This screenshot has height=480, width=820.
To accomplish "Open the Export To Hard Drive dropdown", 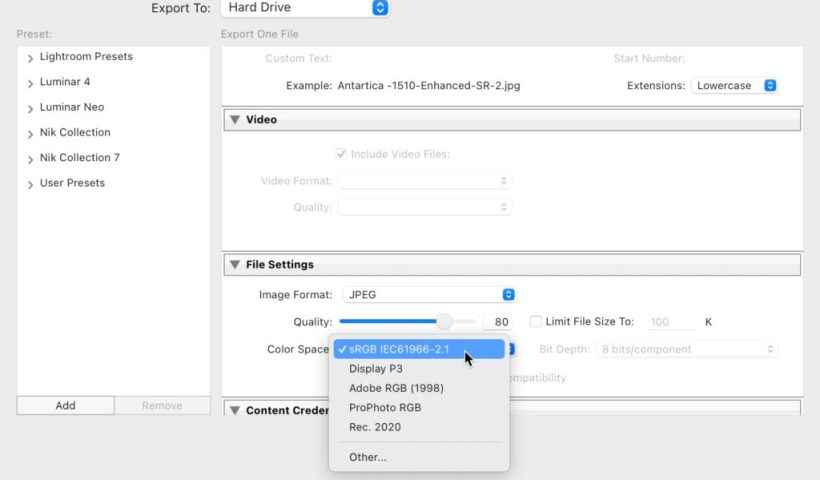I will [303, 8].
